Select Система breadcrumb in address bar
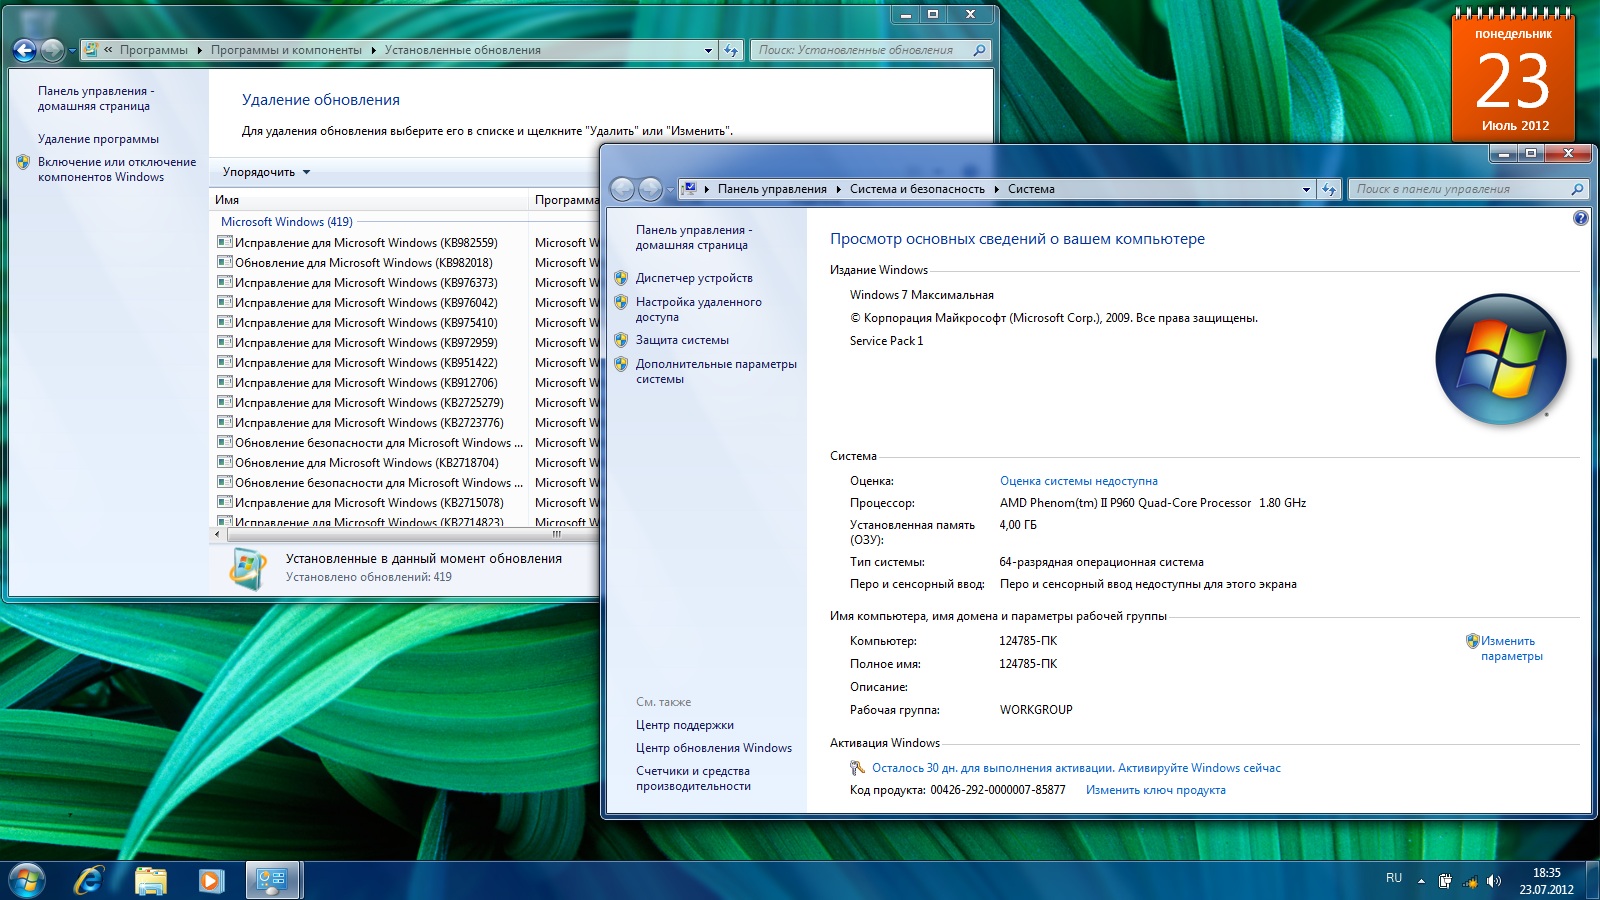Screen dimensions: 1600x900 [x=1031, y=189]
